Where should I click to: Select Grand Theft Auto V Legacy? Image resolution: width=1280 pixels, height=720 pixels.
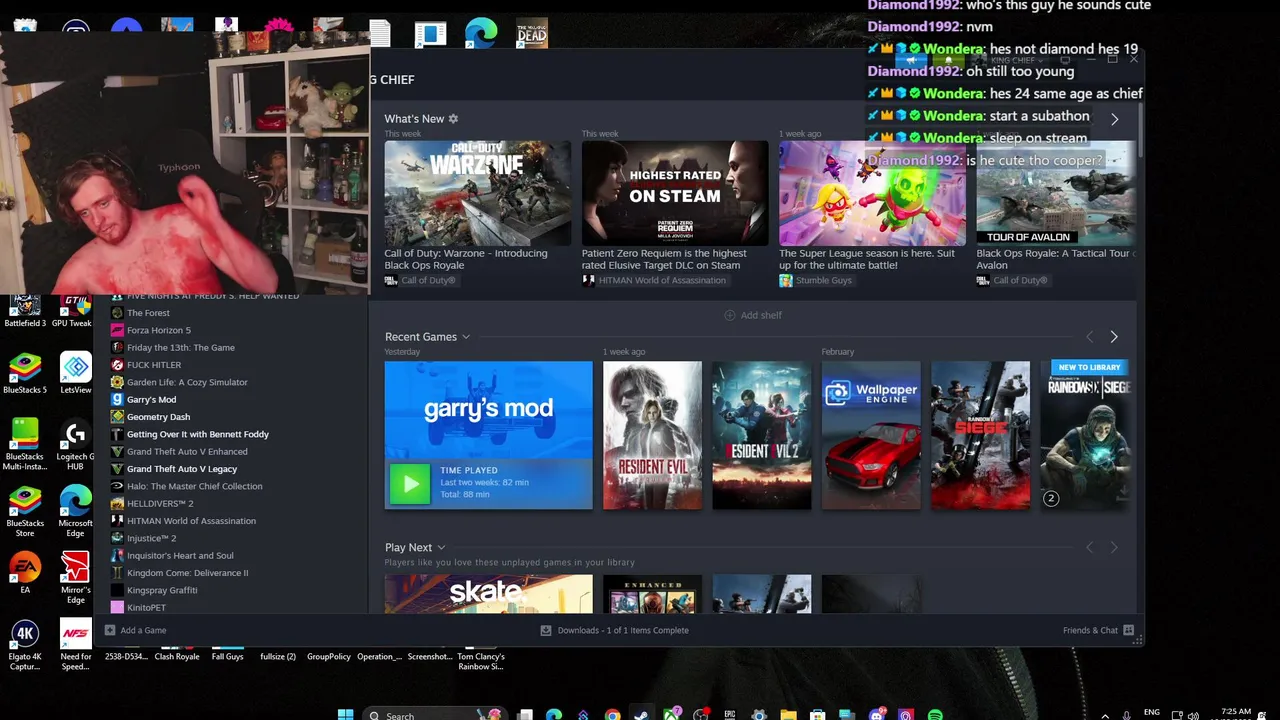click(x=182, y=469)
